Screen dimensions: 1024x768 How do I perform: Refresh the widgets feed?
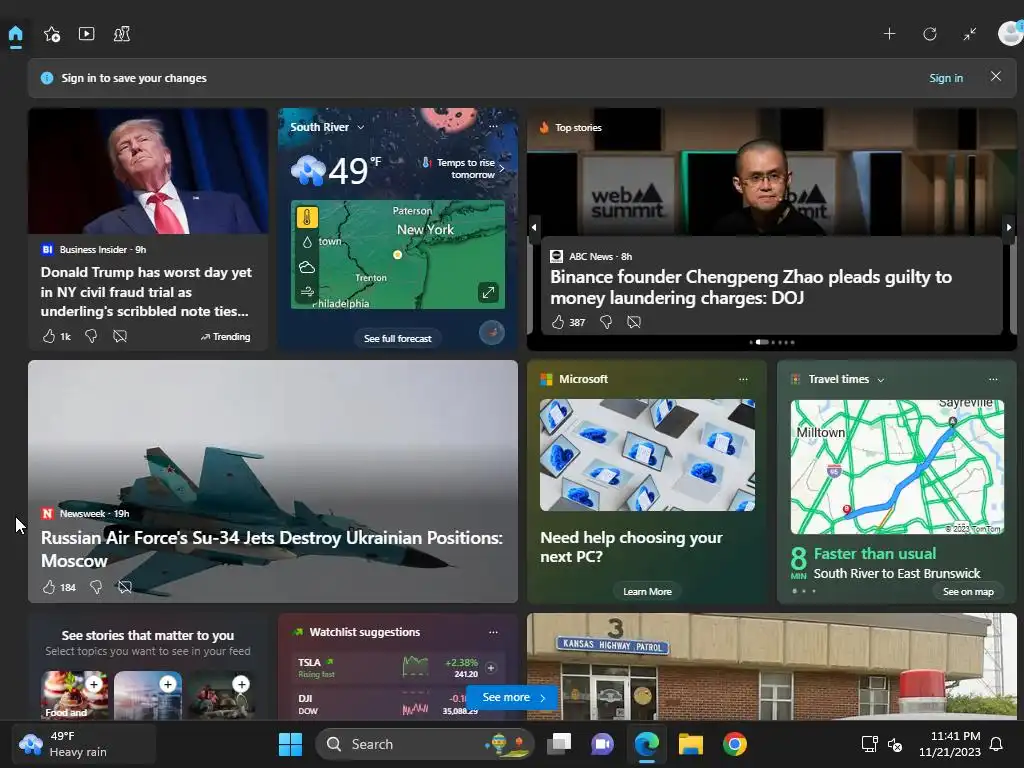pyautogui.click(x=929, y=34)
